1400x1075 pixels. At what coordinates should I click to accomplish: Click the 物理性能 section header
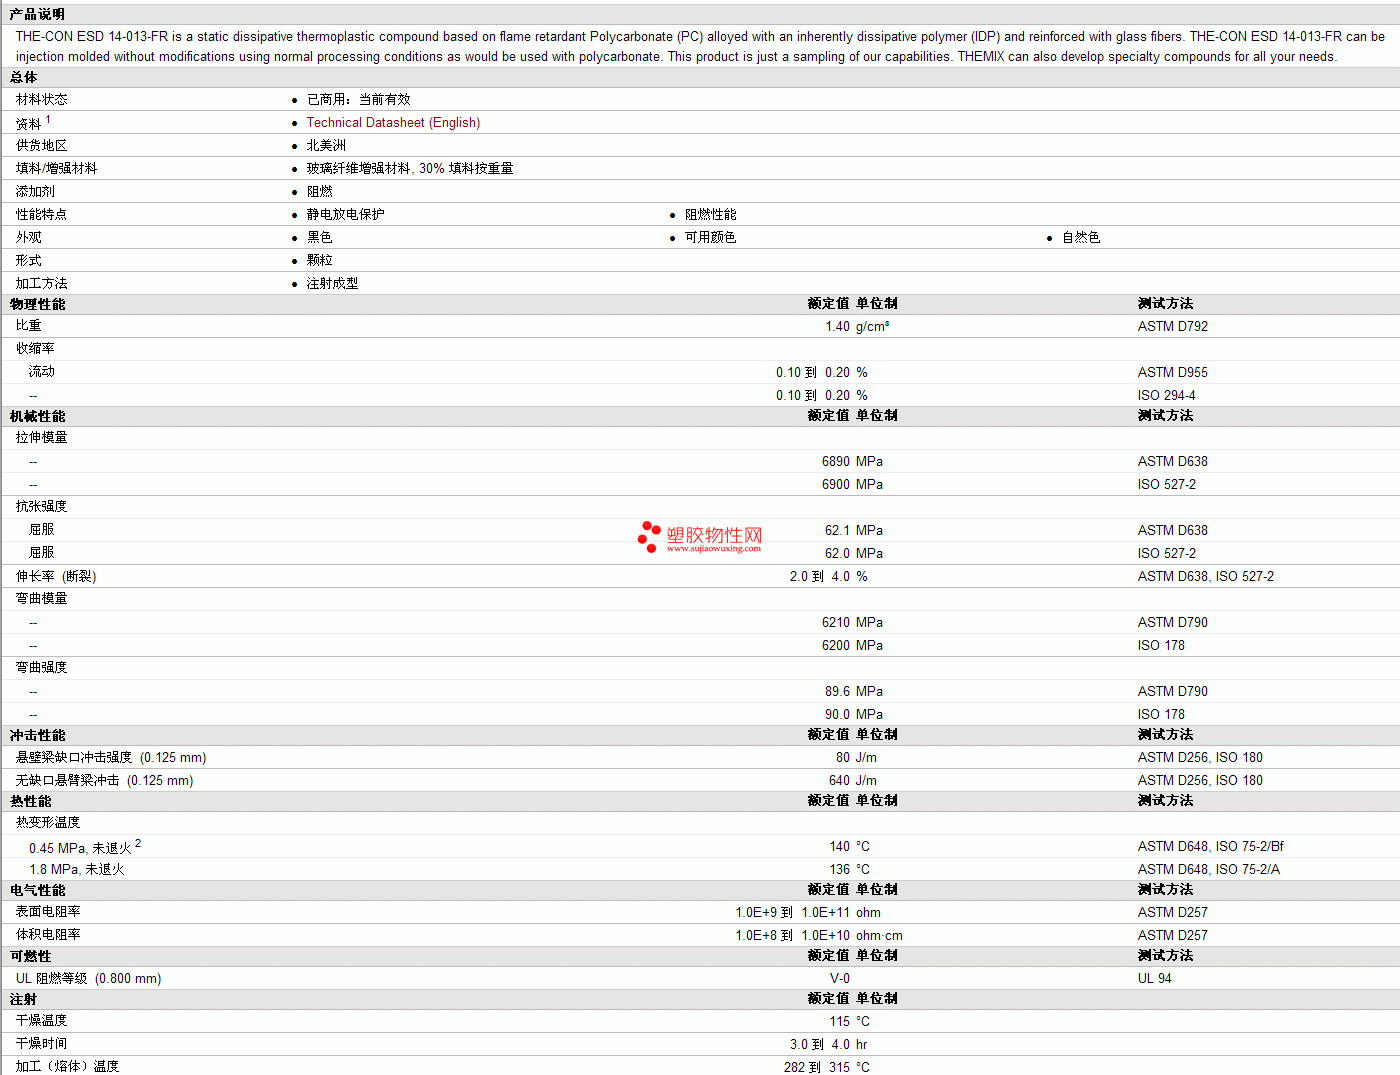(x=37, y=304)
